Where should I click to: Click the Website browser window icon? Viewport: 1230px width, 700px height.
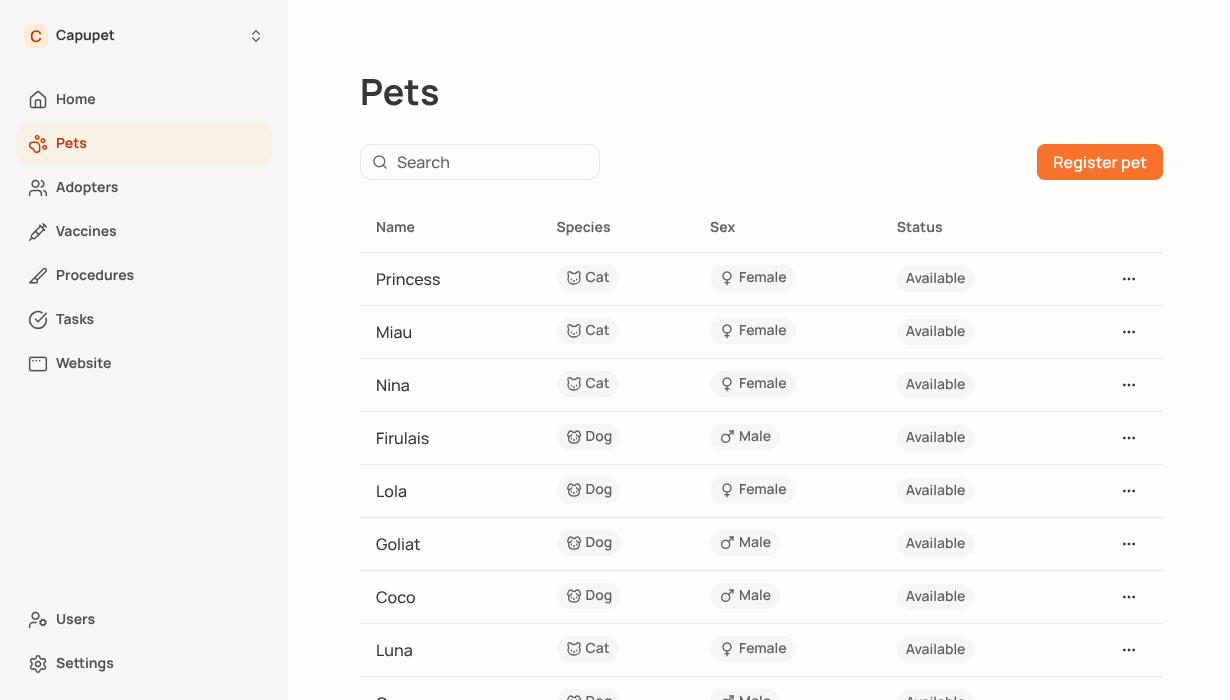pos(38,363)
